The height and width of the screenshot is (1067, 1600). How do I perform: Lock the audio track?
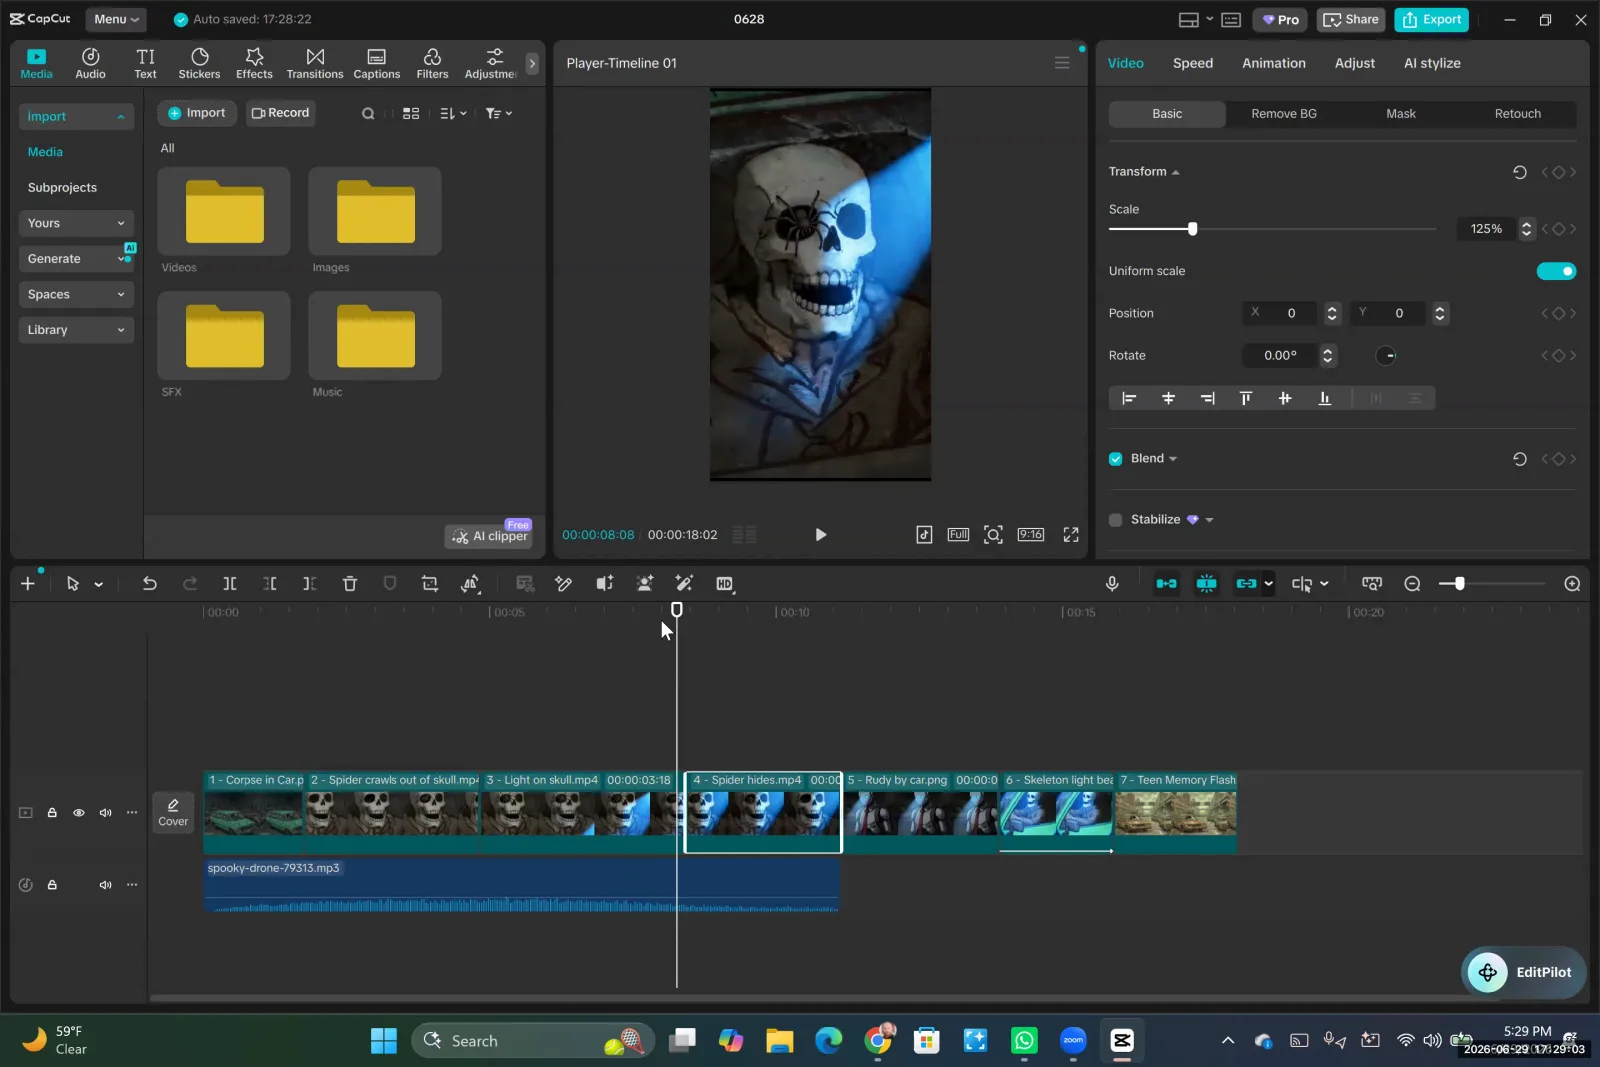(x=52, y=885)
